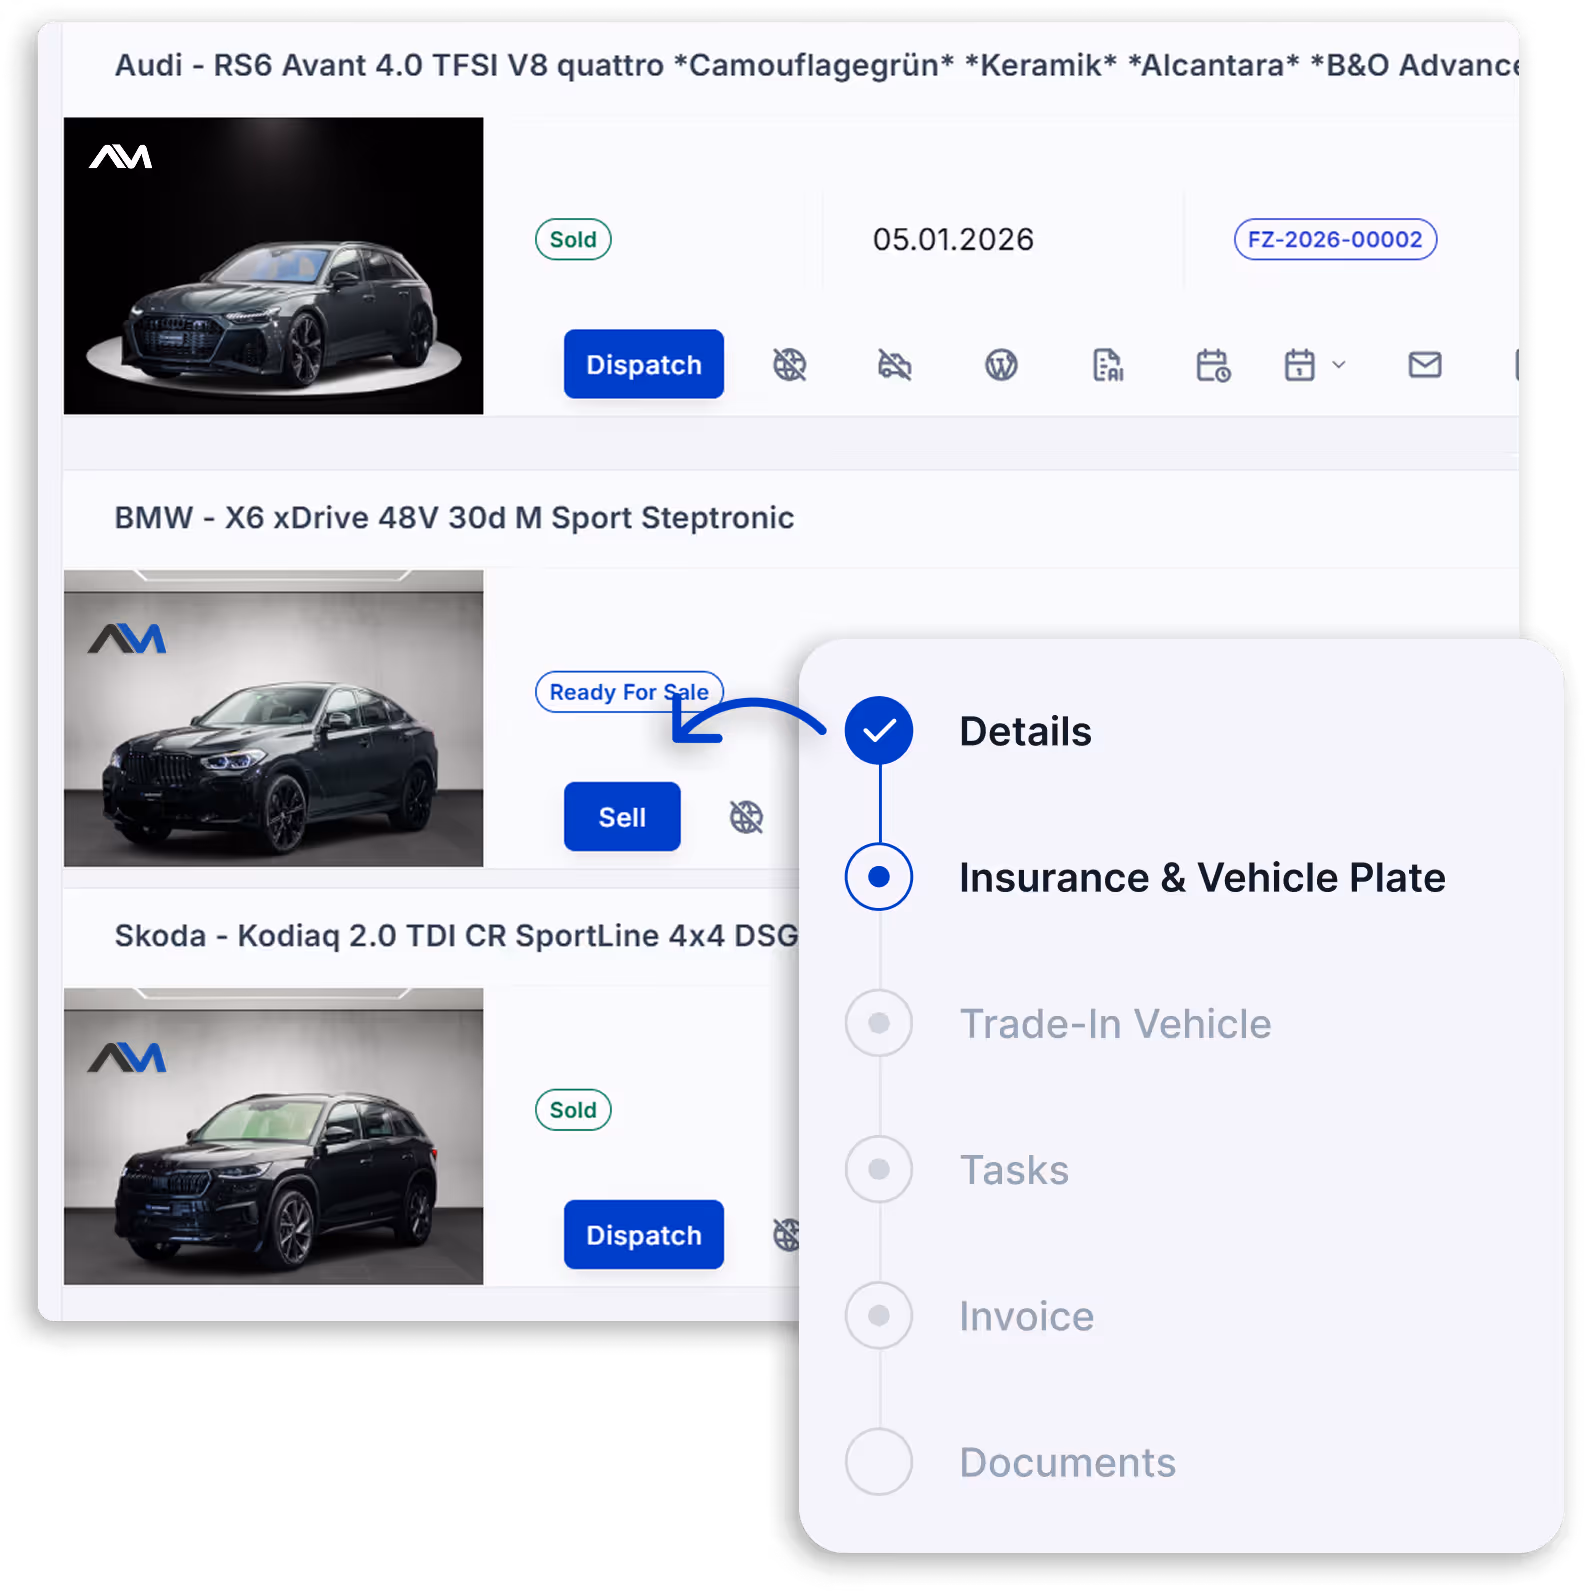
Task: Click the globe-off icon in Skoda row
Action: point(787,1235)
